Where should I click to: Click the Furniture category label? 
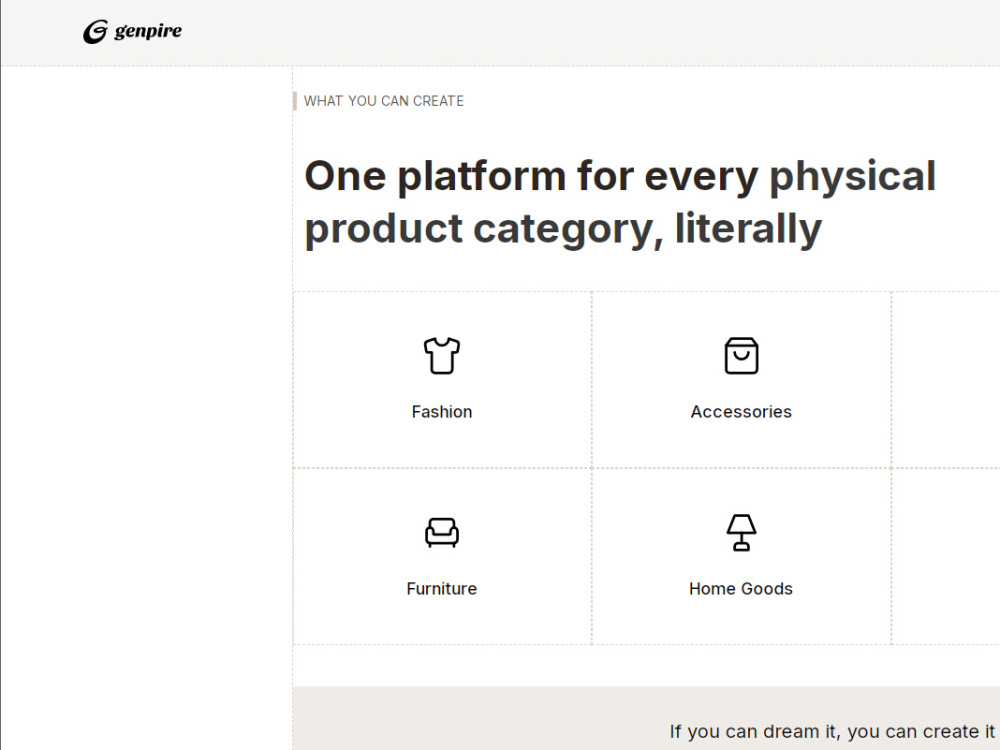pyautogui.click(x=442, y=589)
